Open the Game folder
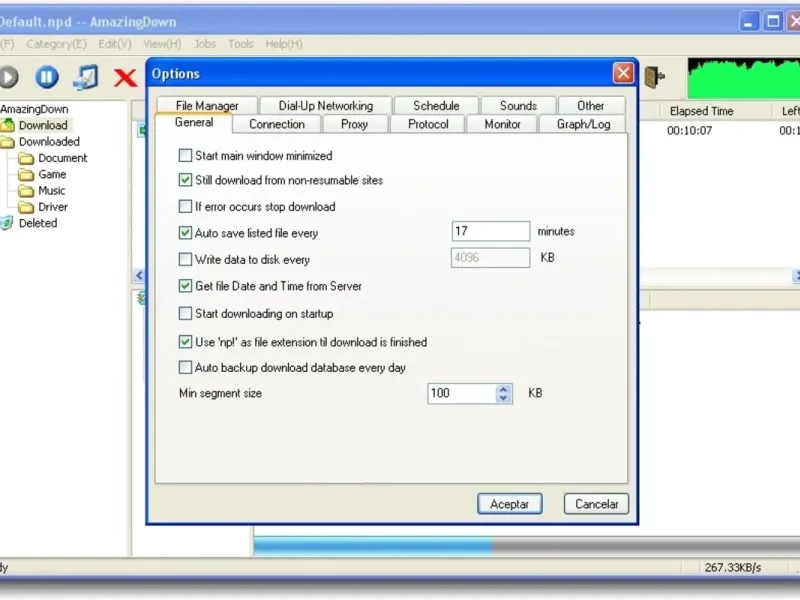The width and height of the screenshot is (800, 600). (52, 174)
